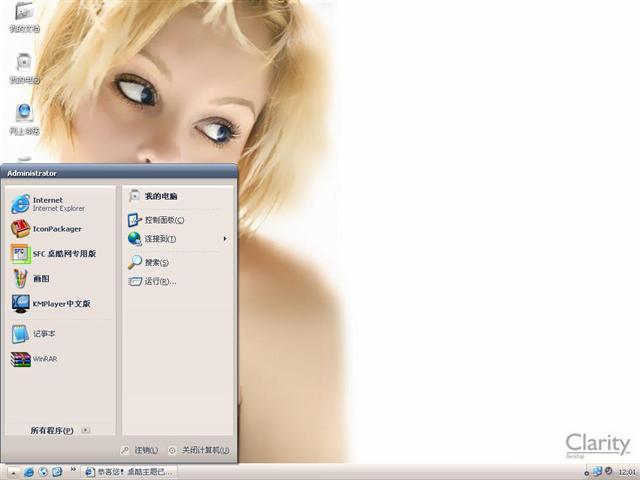Expand the 连接到(T) submenu
Image resolution: width=640 pixels, height=480 pixels.
pyautogui.click(x=177, y=239)
